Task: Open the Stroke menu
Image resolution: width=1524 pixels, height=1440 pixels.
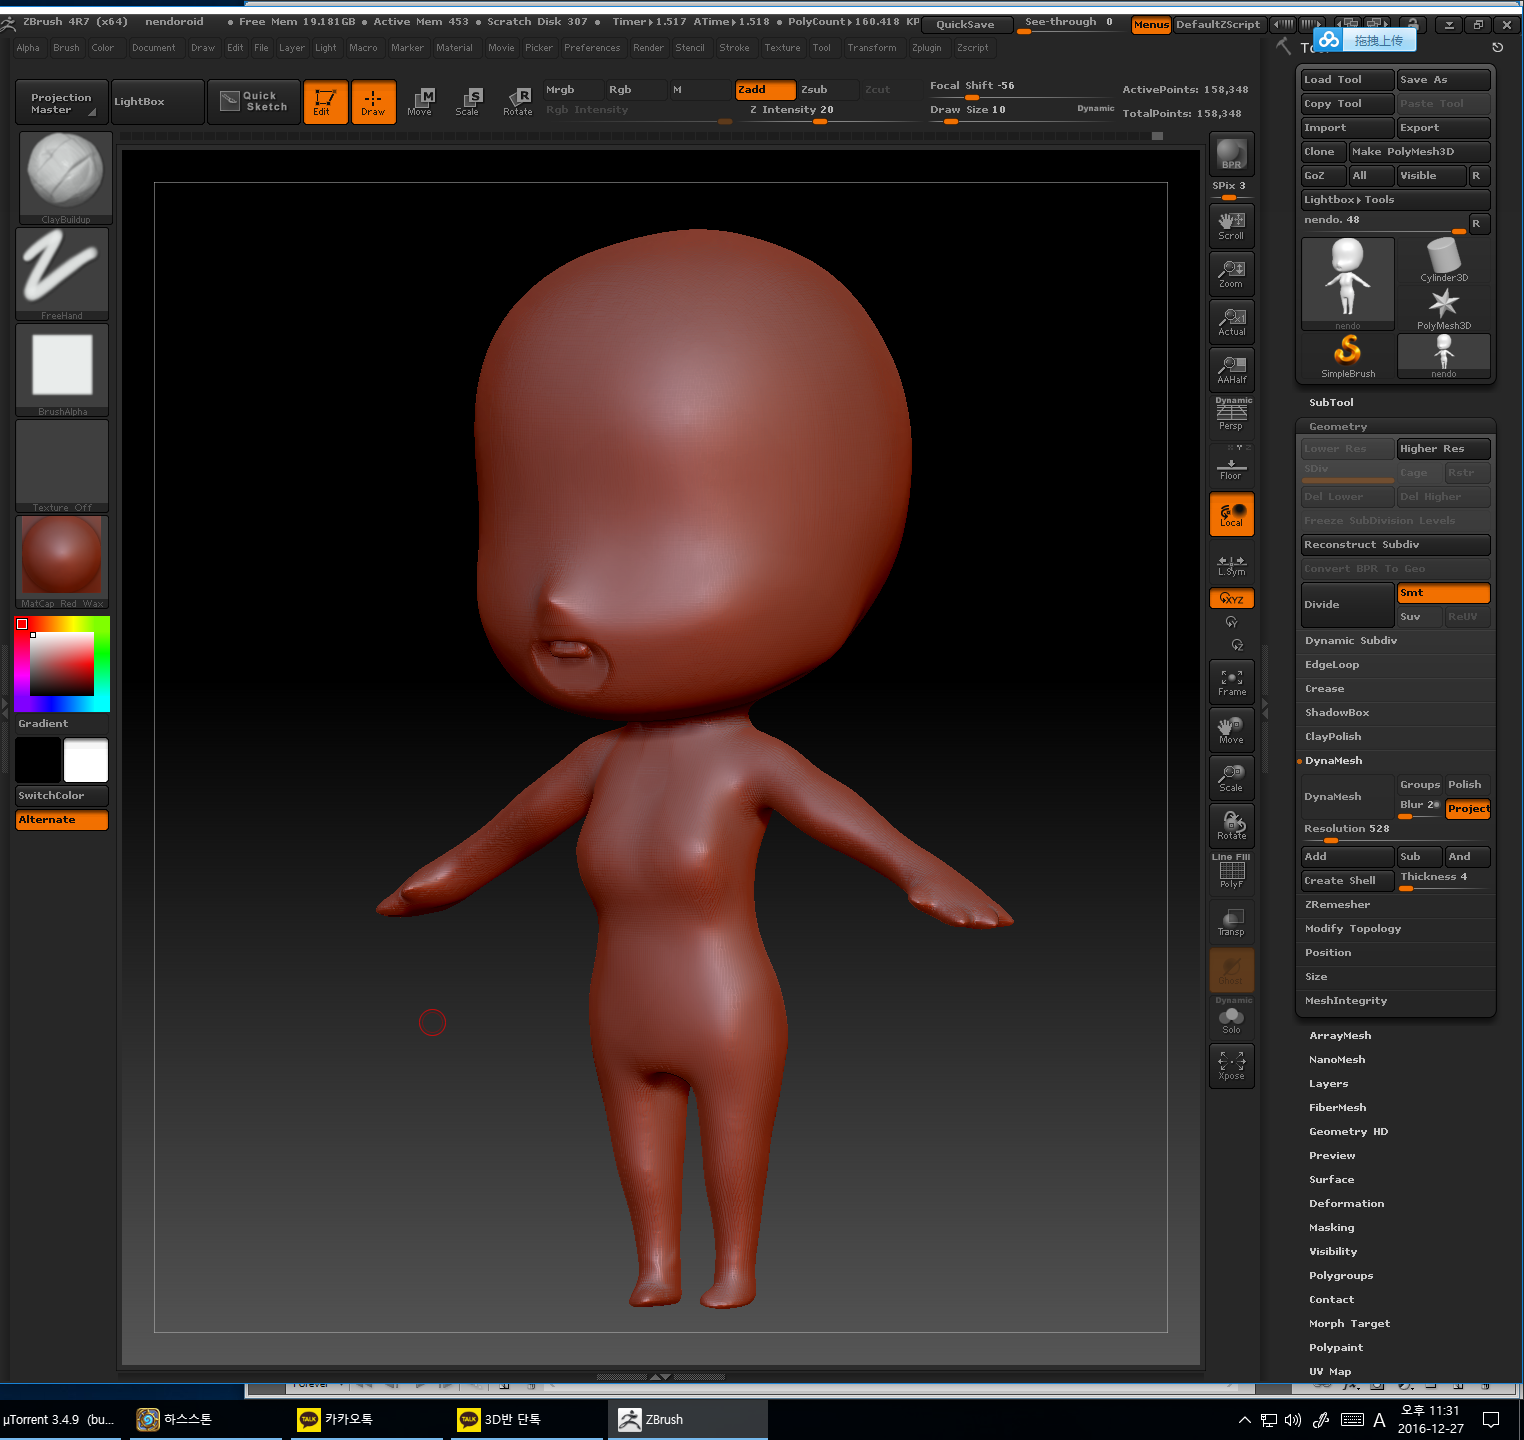Action: coord(734,48)
